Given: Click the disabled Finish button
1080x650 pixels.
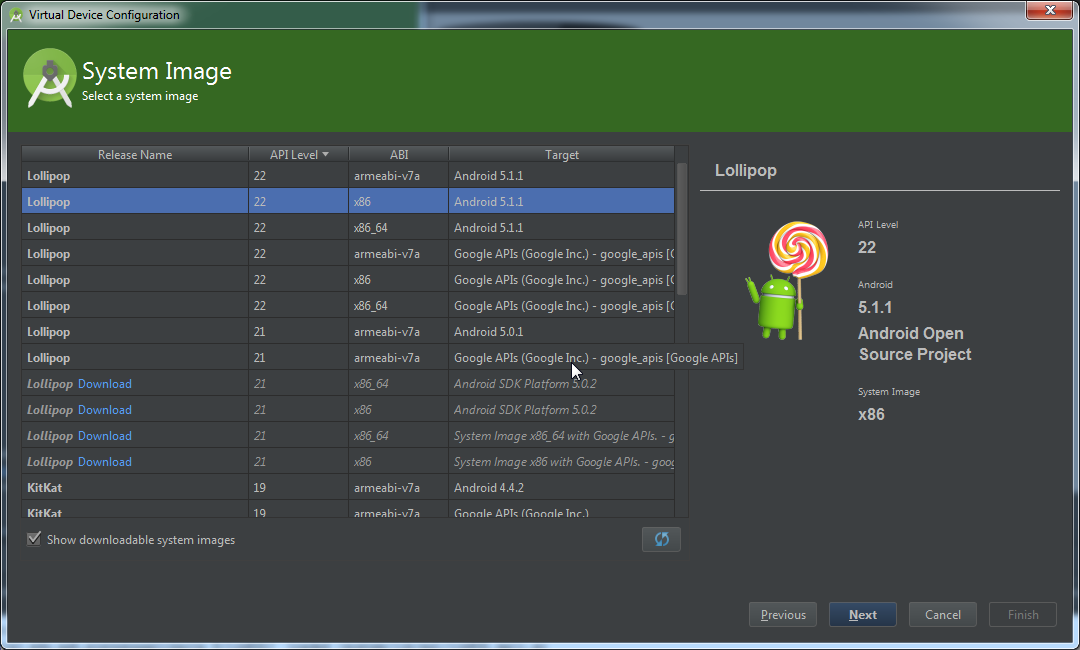Looking at the screenshot, I should [1023, 615].
